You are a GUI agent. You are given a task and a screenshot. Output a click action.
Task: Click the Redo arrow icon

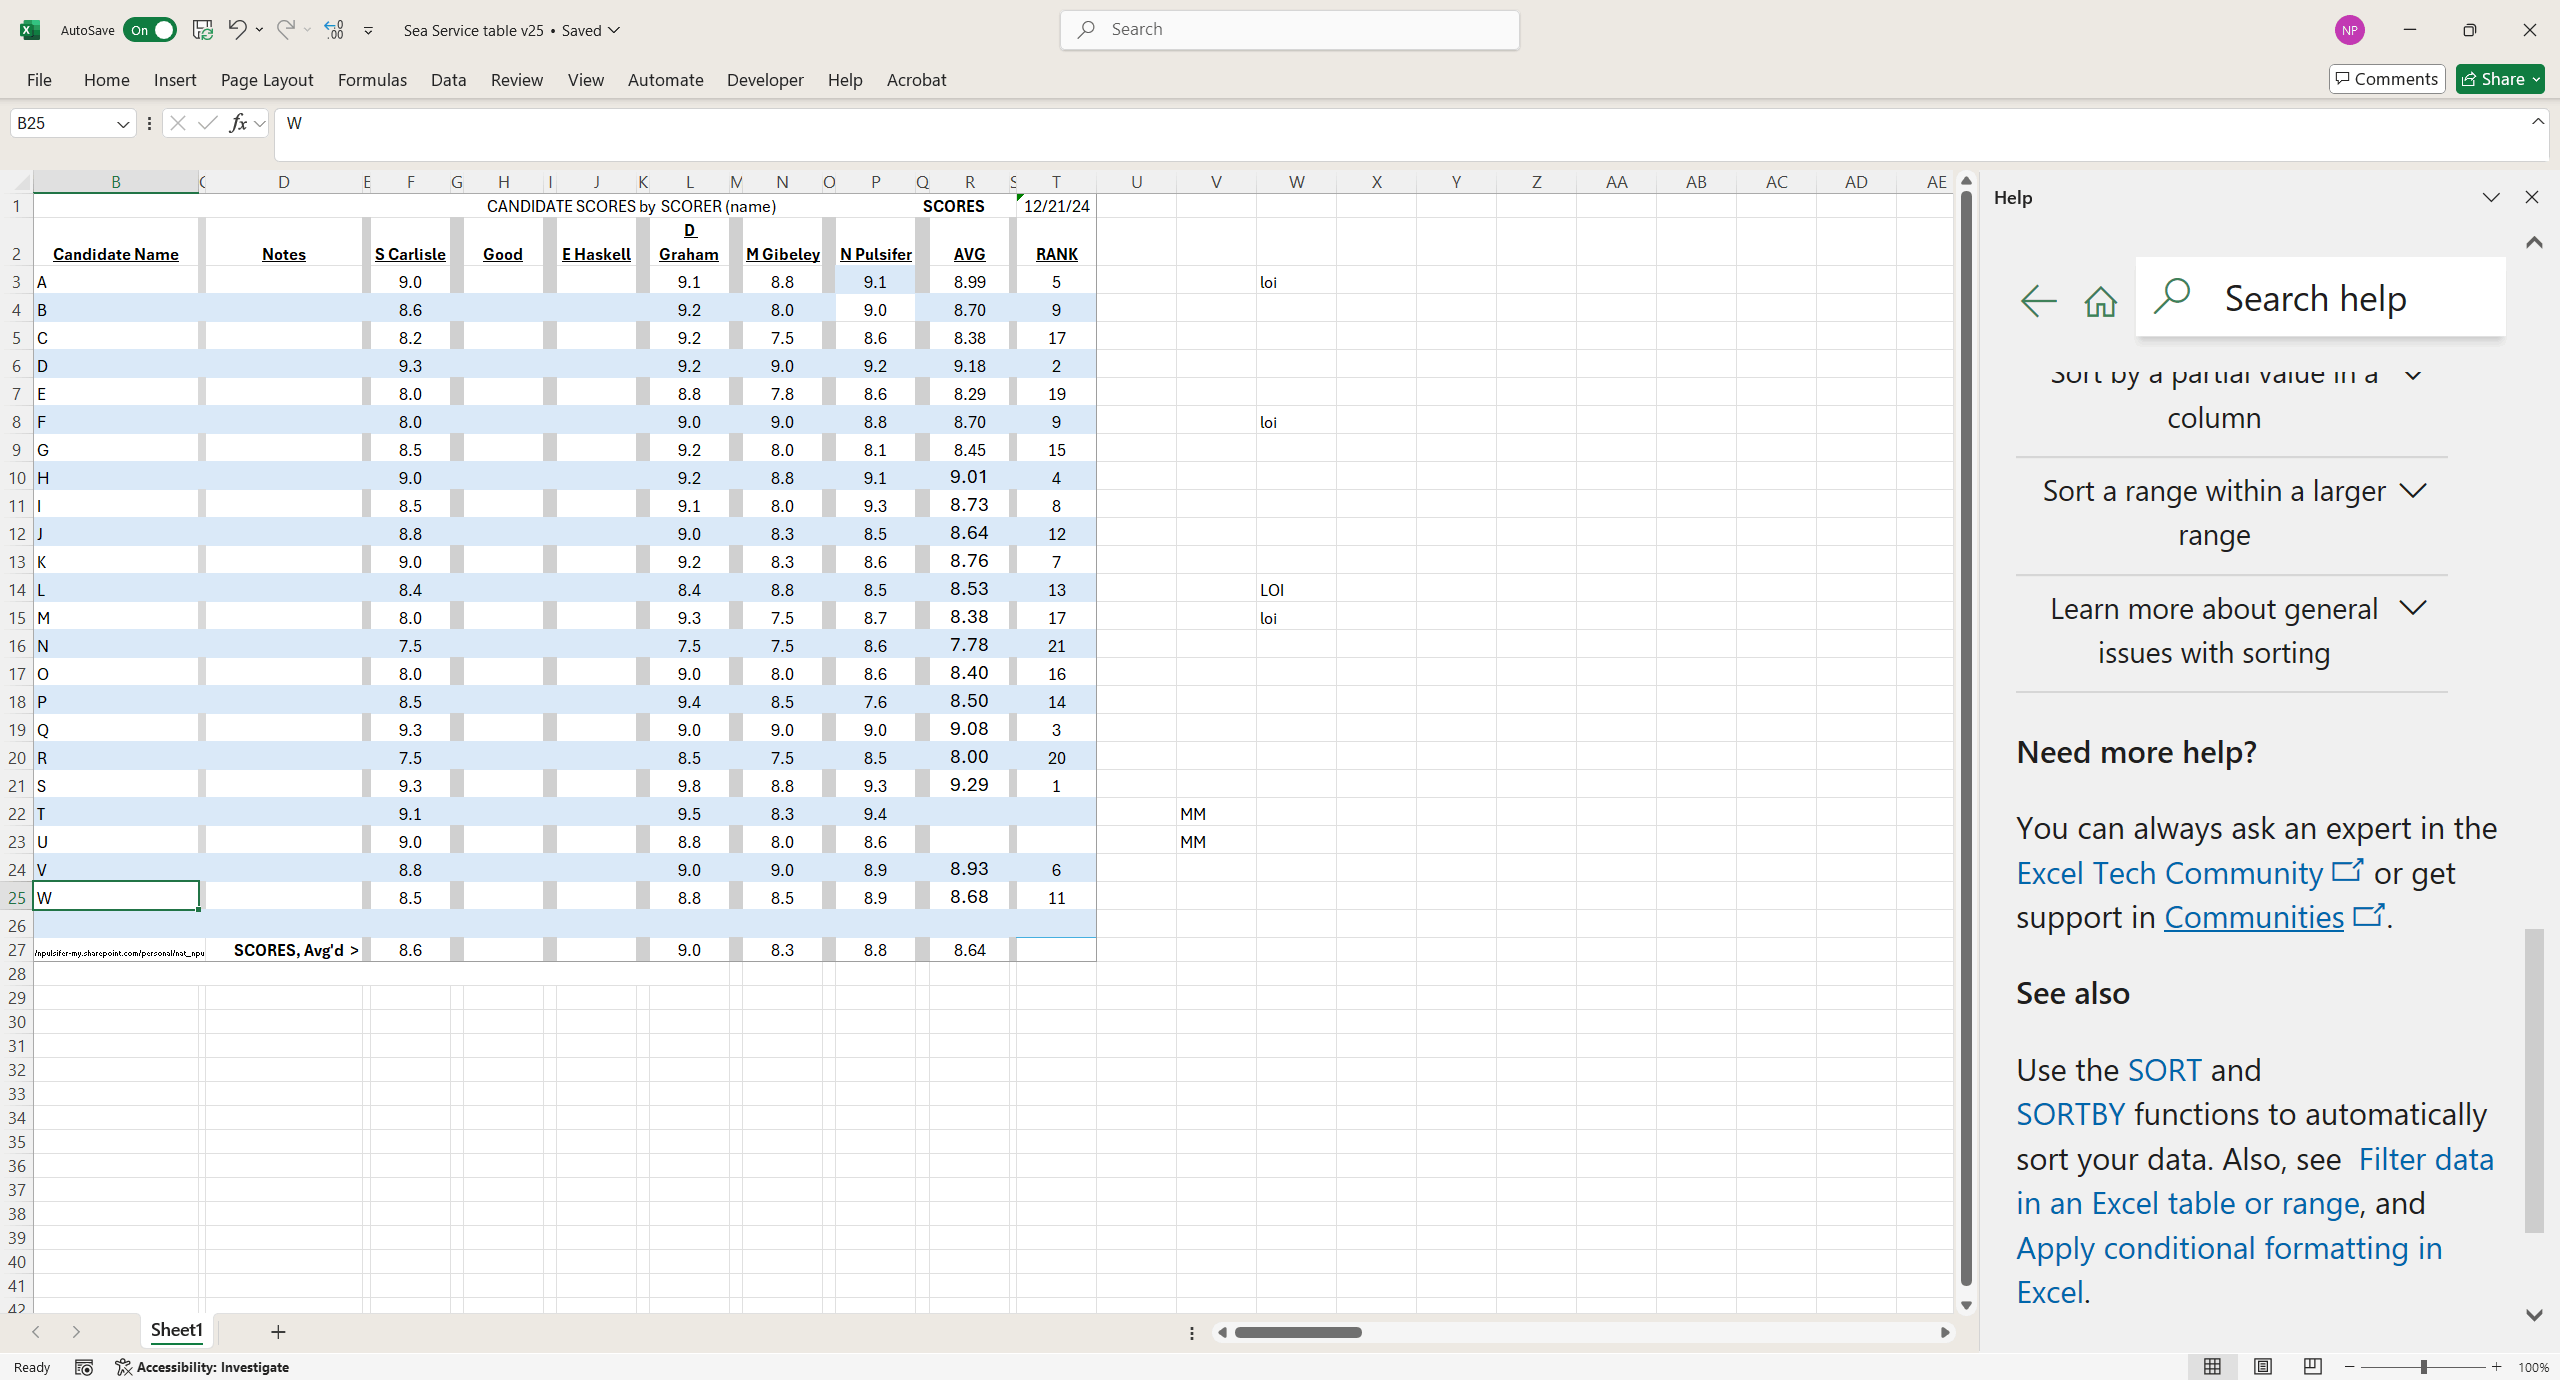[x=286, y=29]
